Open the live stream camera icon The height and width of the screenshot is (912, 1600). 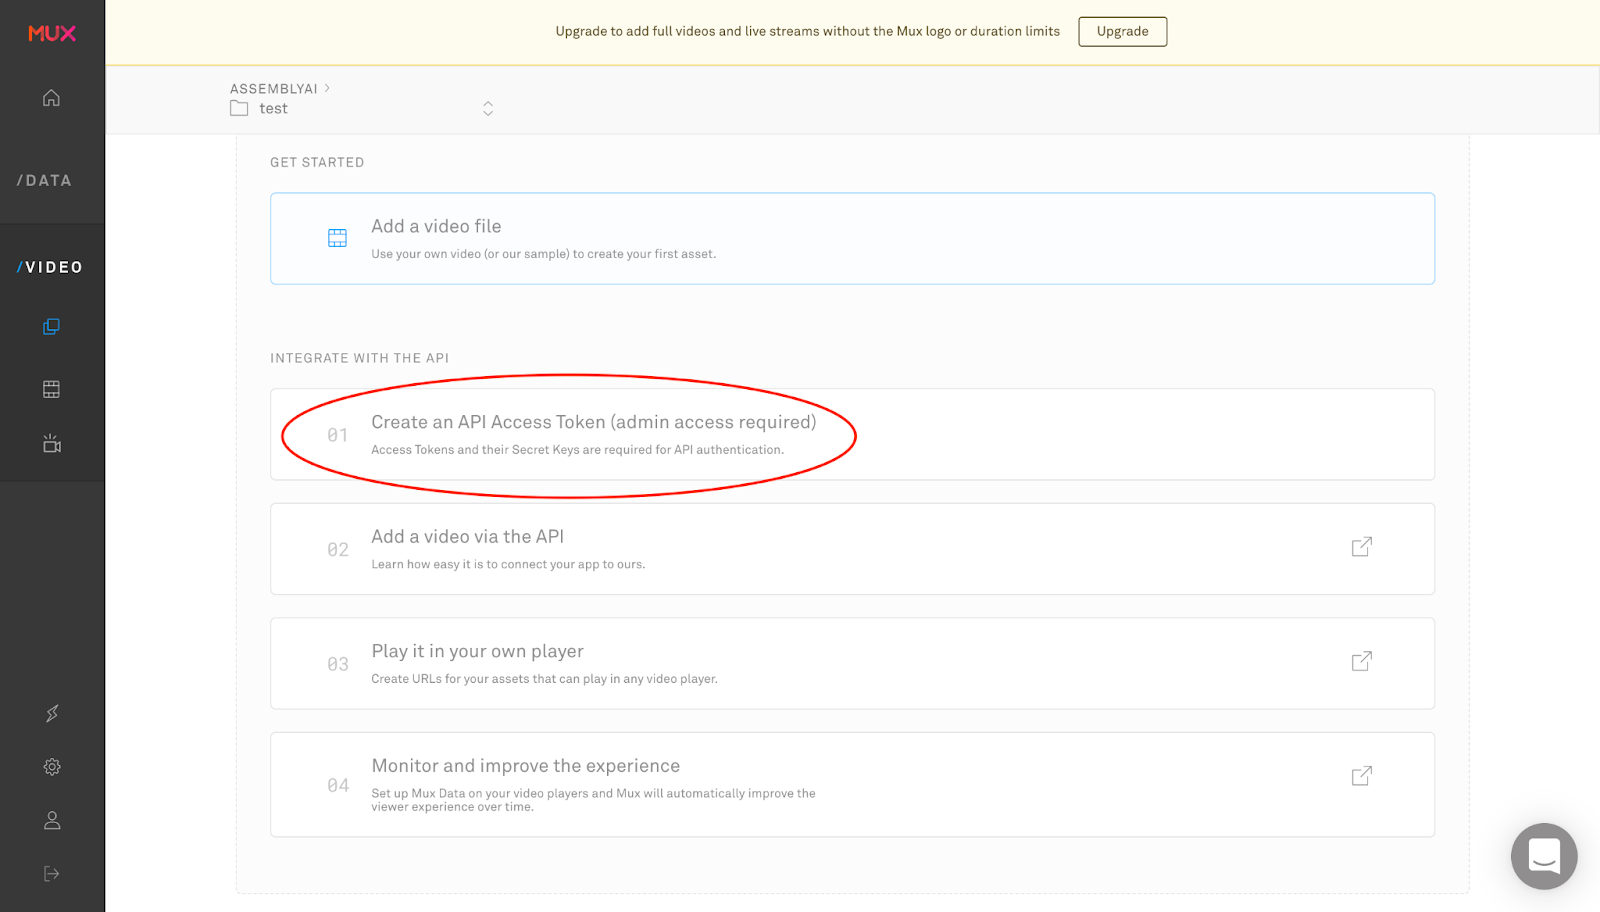click(52, 443)
